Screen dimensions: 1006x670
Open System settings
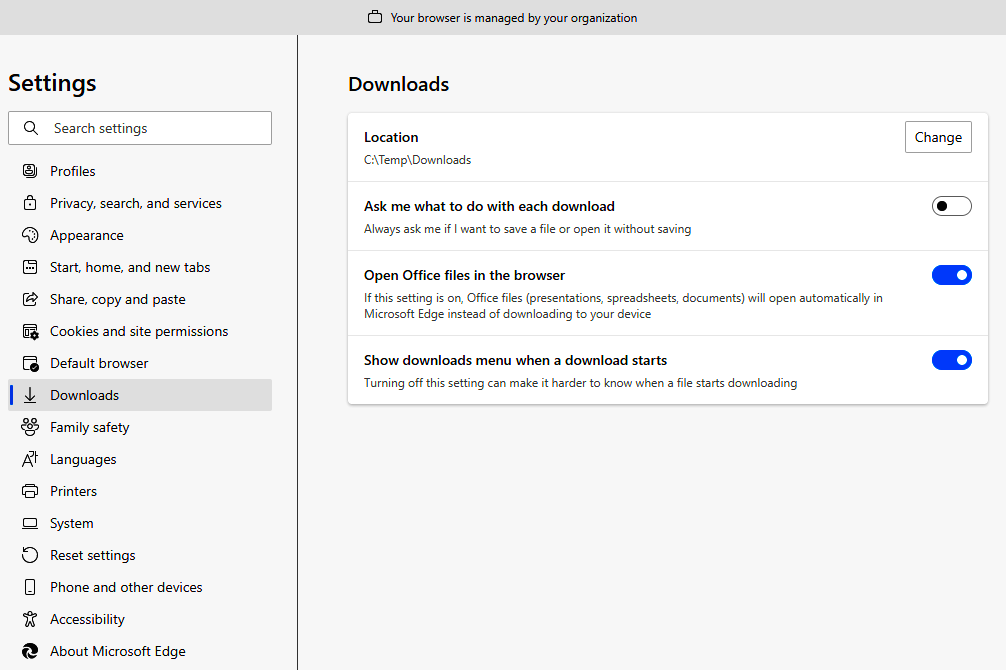tap(140, 523)
